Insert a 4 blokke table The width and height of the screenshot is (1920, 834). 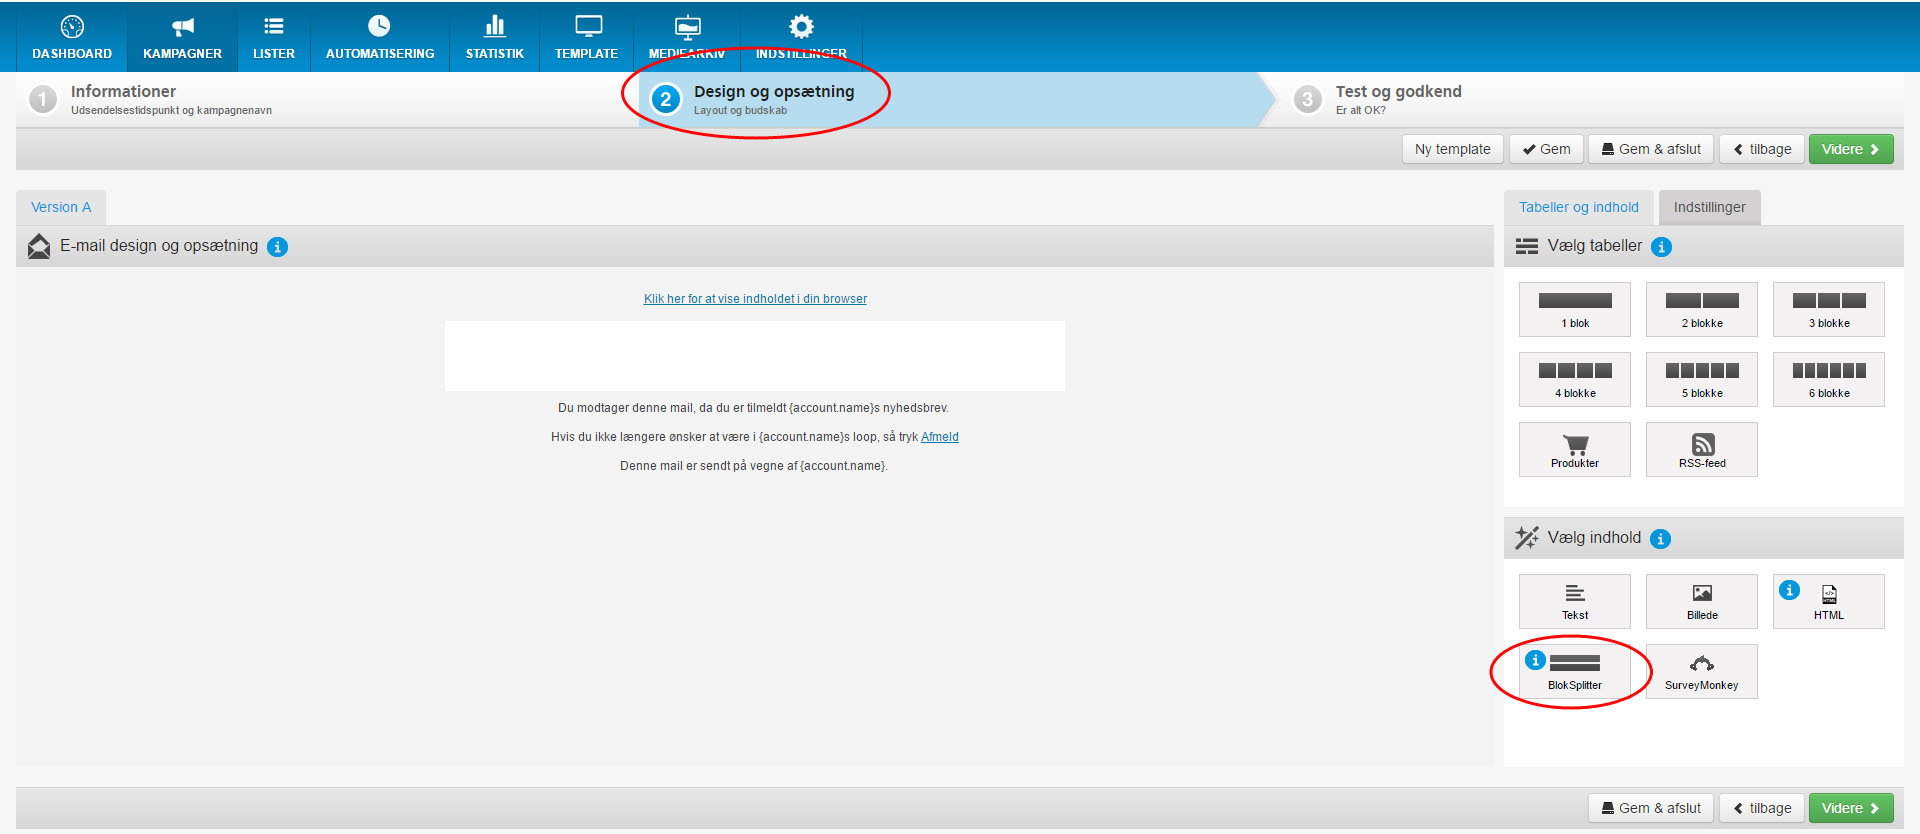click(x=1575, y=379)
